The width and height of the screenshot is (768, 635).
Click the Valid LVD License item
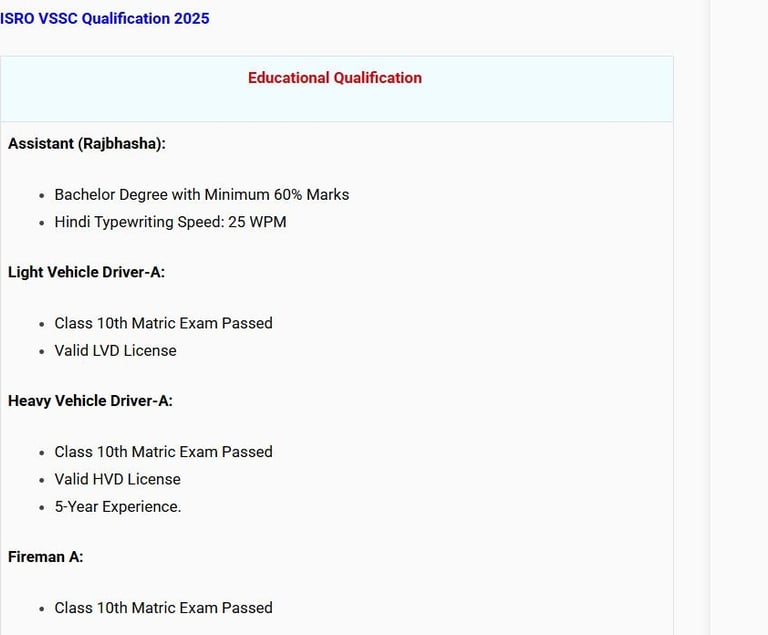pyautogui.click(x=116, y=351)
